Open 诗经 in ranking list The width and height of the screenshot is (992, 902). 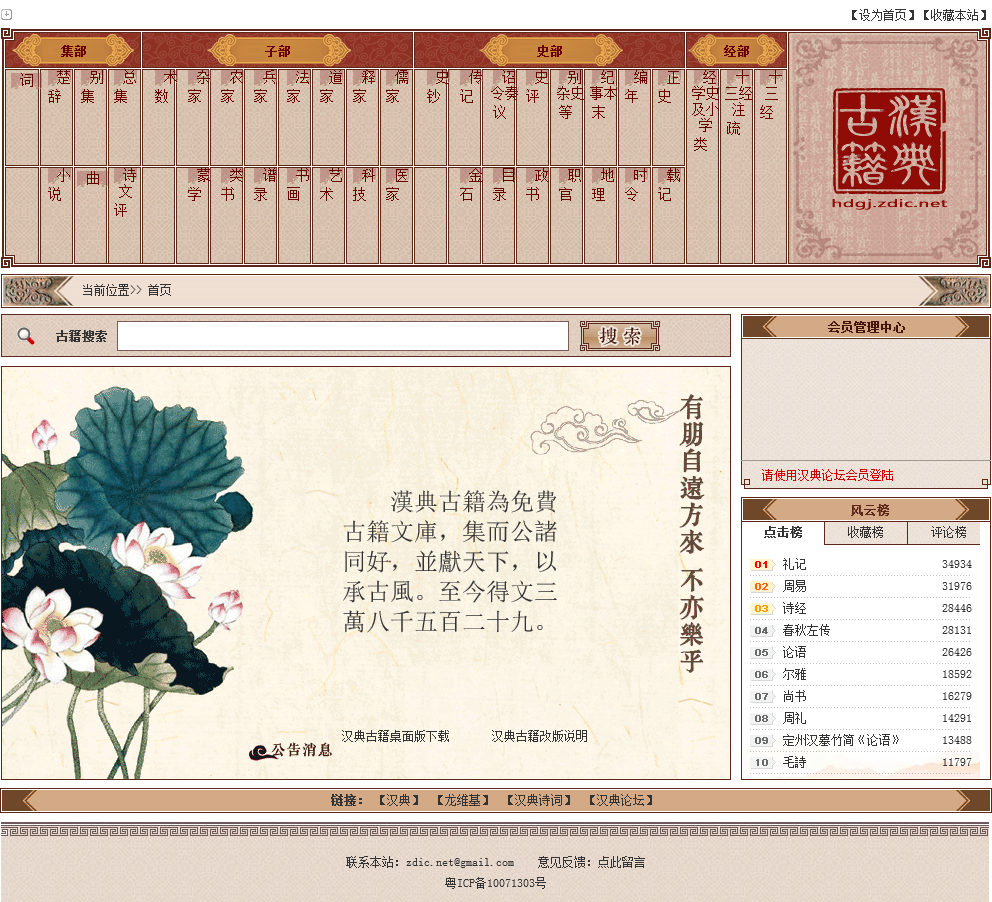click(794, 609)
